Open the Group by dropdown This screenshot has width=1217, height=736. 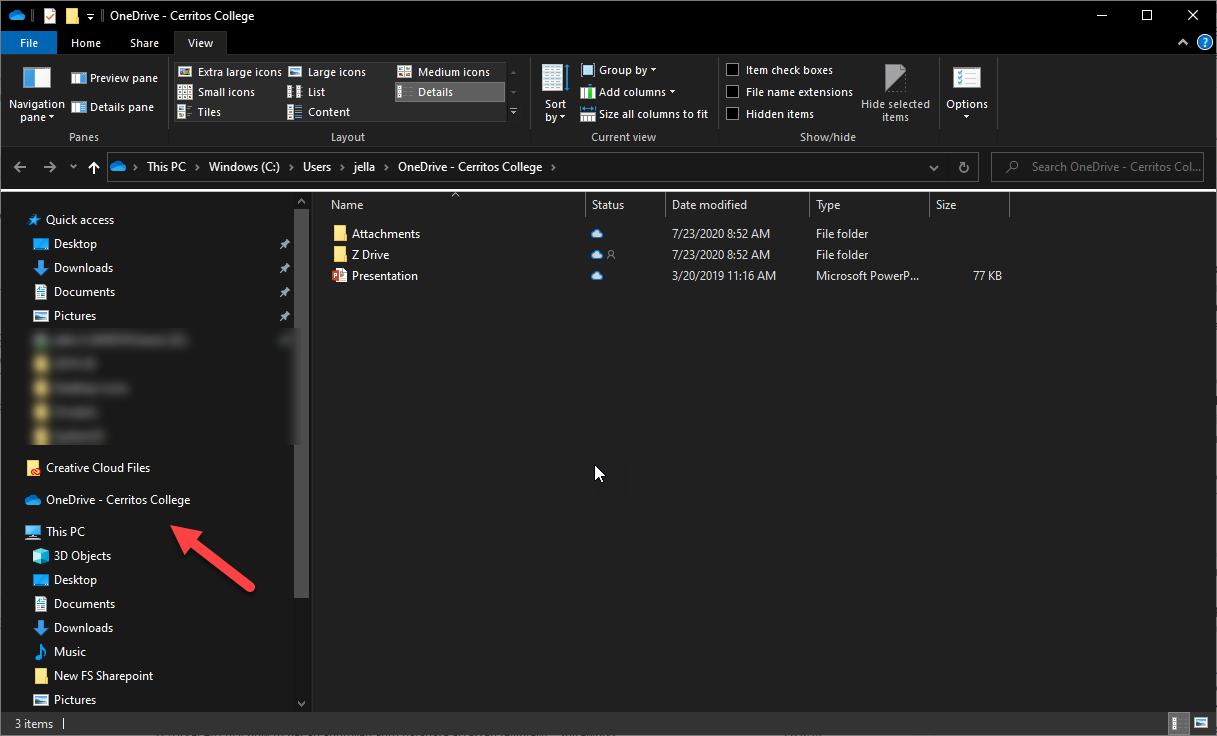click(619, 70)
